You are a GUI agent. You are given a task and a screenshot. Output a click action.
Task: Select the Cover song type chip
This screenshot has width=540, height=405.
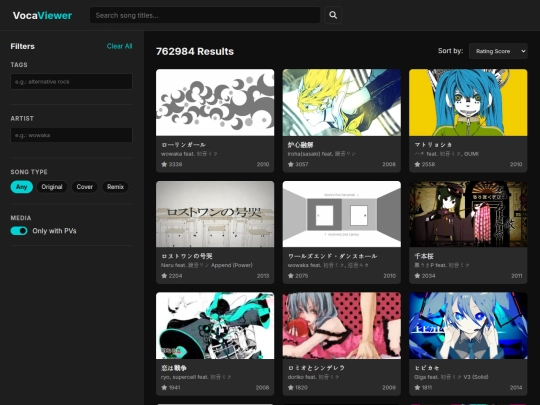pos(85,187)
